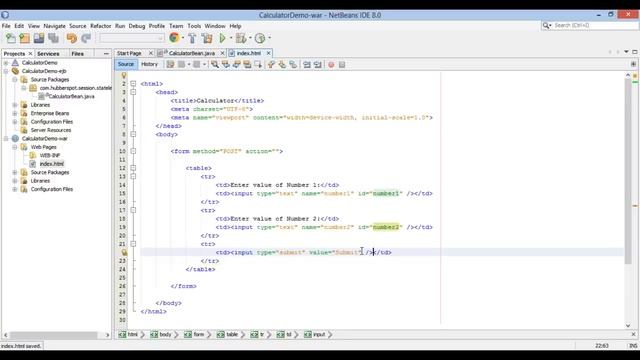Open the dropdown arrow next to Profile Project

[x=269, y=38]
